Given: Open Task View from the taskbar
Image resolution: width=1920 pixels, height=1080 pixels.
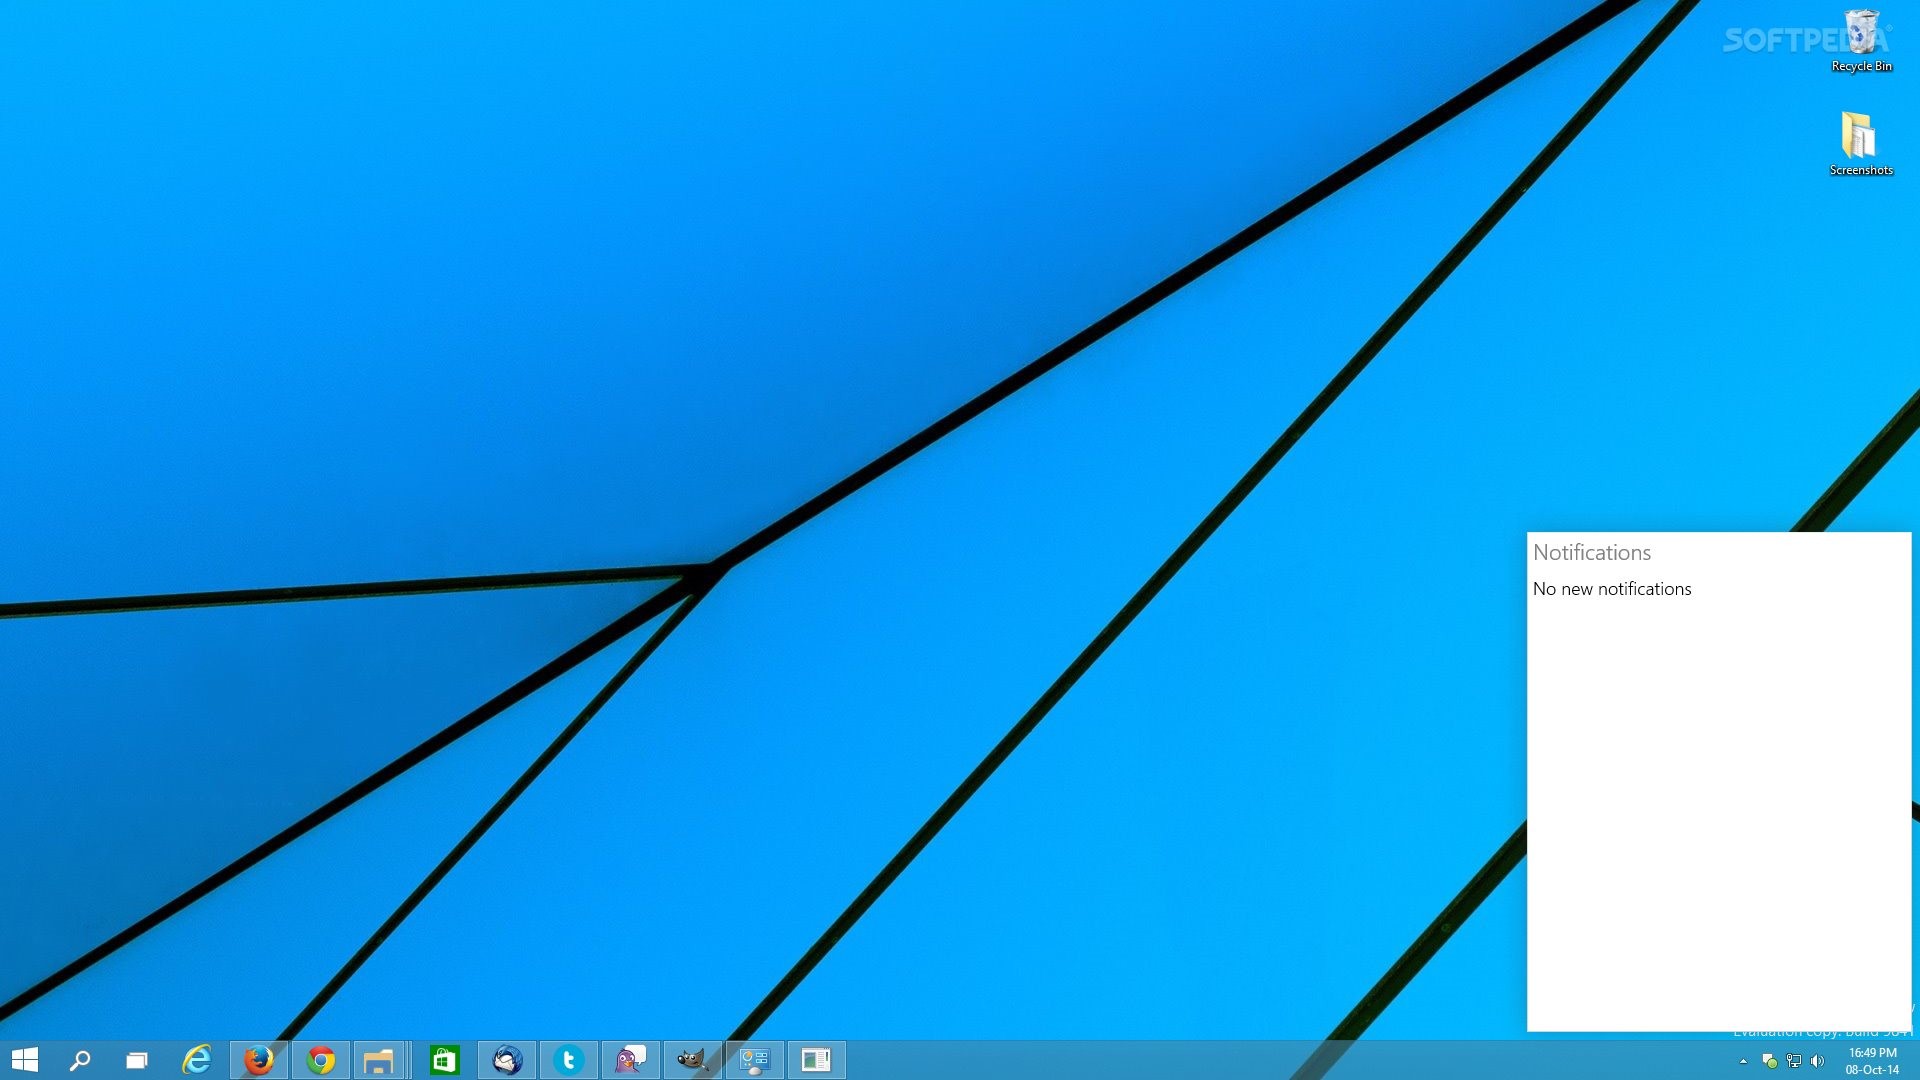Looking at the screenshot, I should click(137, 1060).
